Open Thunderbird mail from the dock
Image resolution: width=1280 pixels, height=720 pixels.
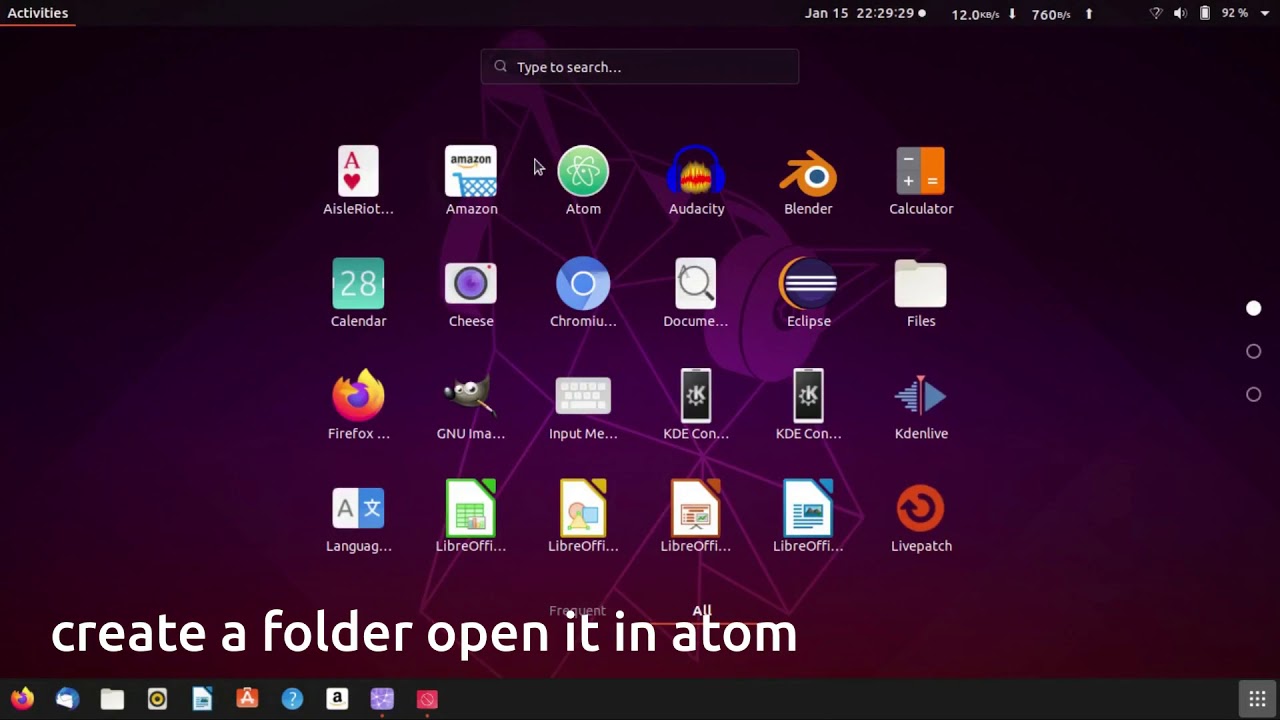pyautogui.click(x=67, y=699)
